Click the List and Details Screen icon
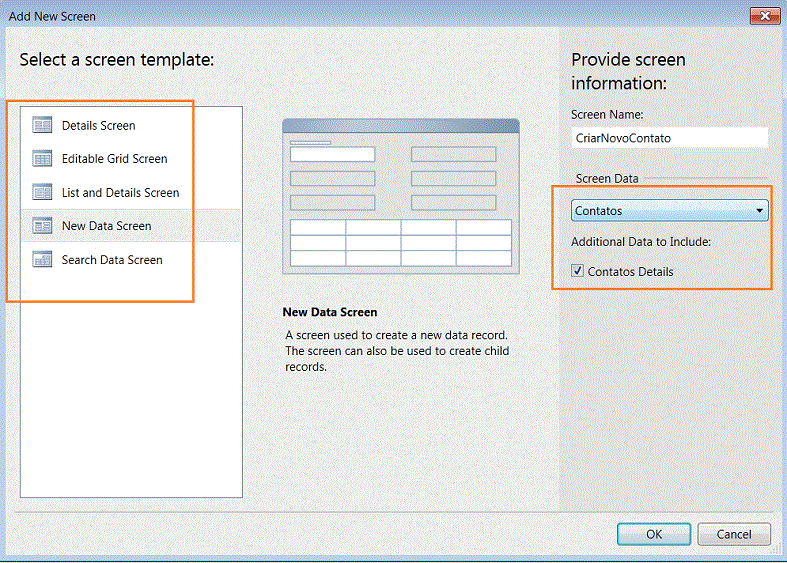Screen dimensions: 787x563 click(x=42, y=192)
